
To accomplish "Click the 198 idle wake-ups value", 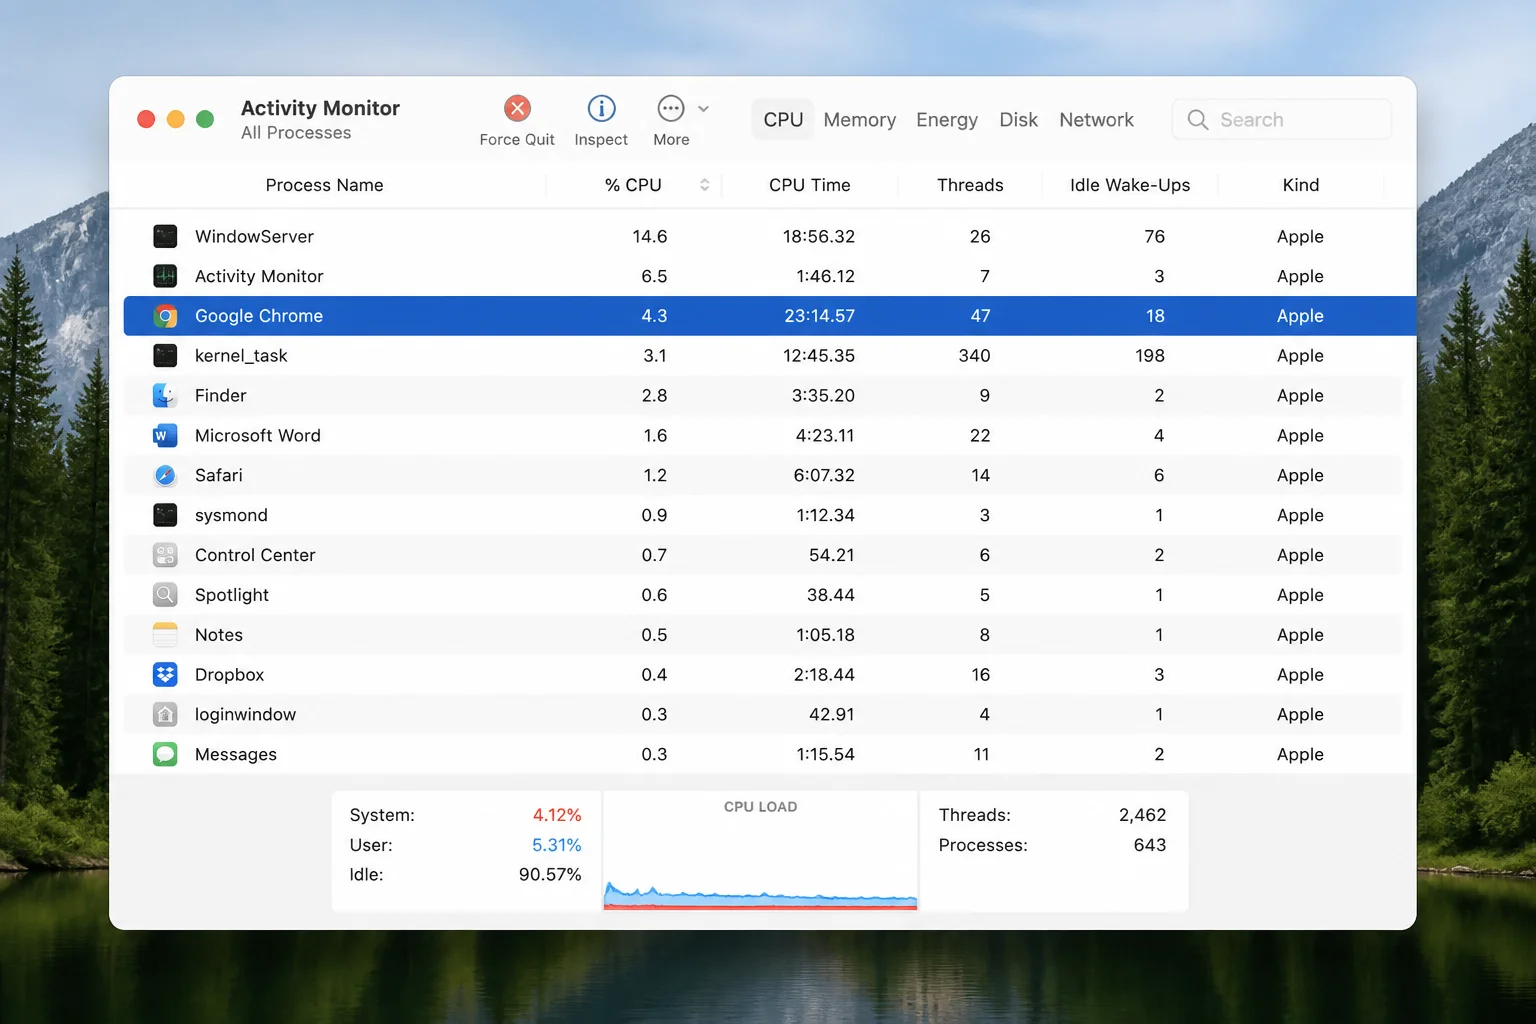I will (x=1150, y=356).
